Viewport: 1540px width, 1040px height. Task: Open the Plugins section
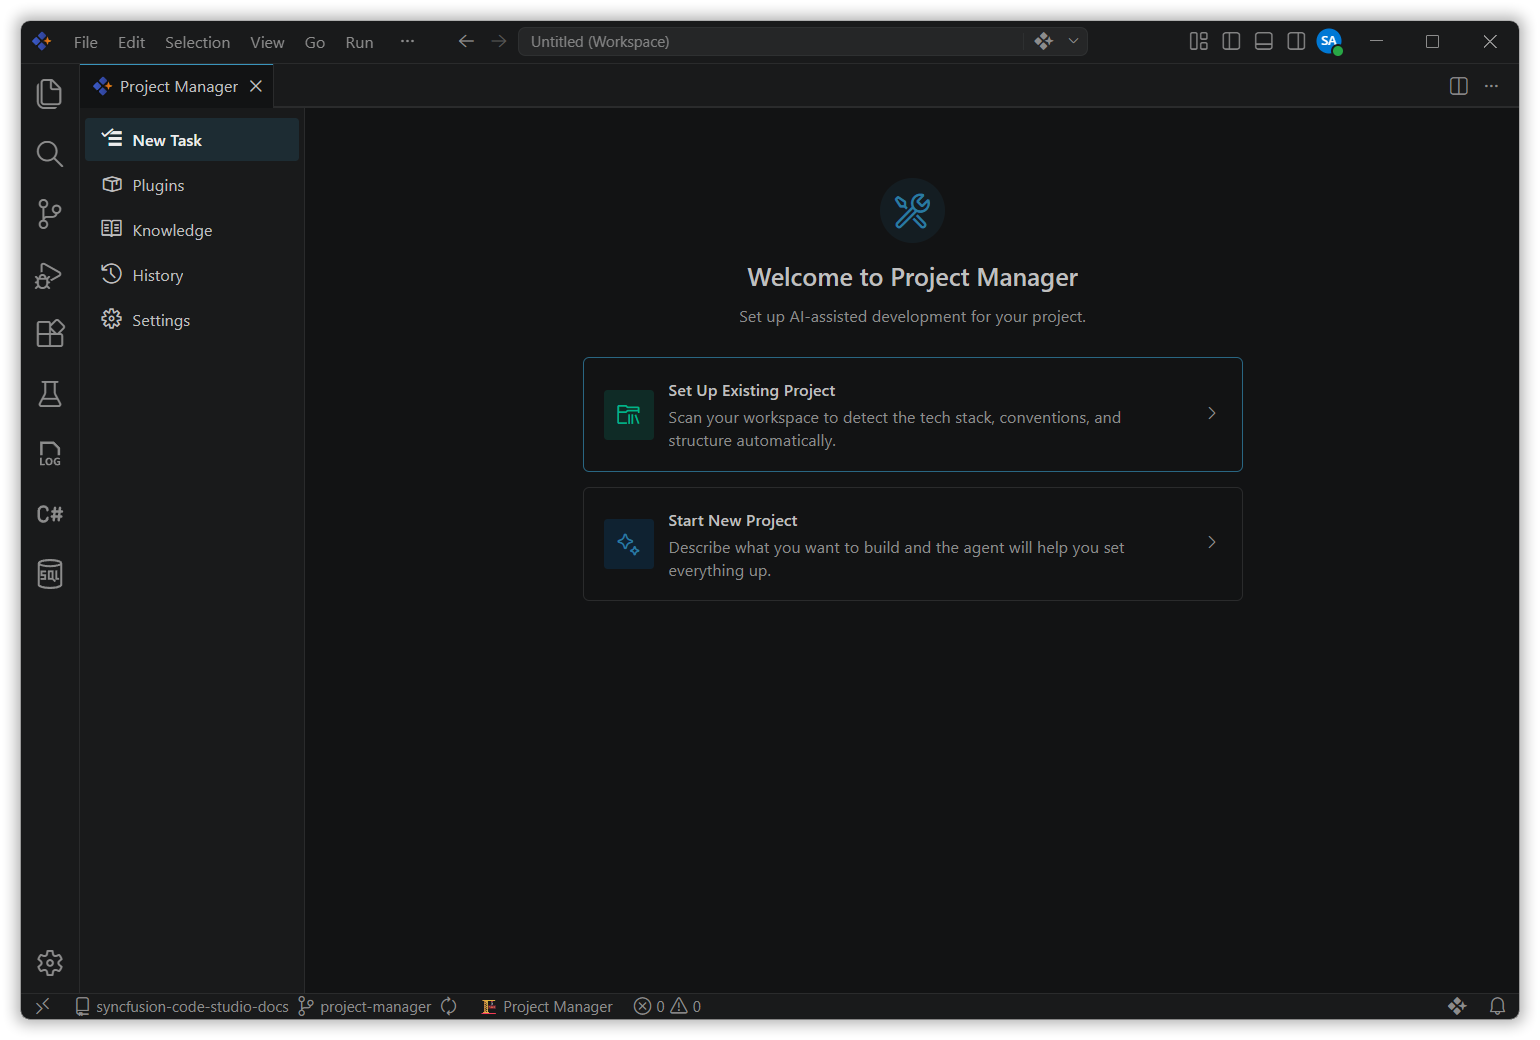coord(192,185)
